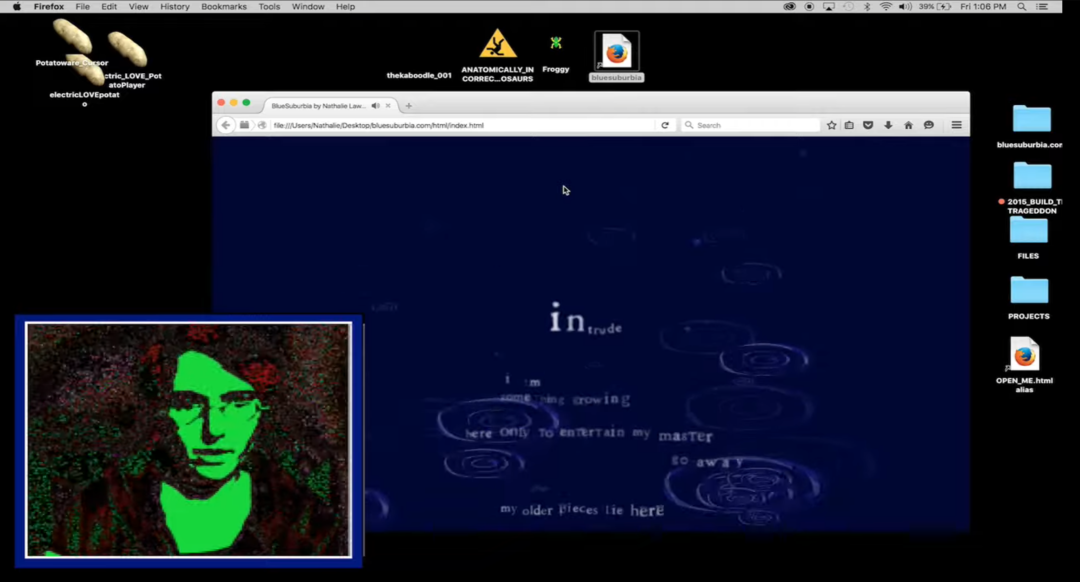
Task: Go to Home using the house icon
Action: coord(908,125)
